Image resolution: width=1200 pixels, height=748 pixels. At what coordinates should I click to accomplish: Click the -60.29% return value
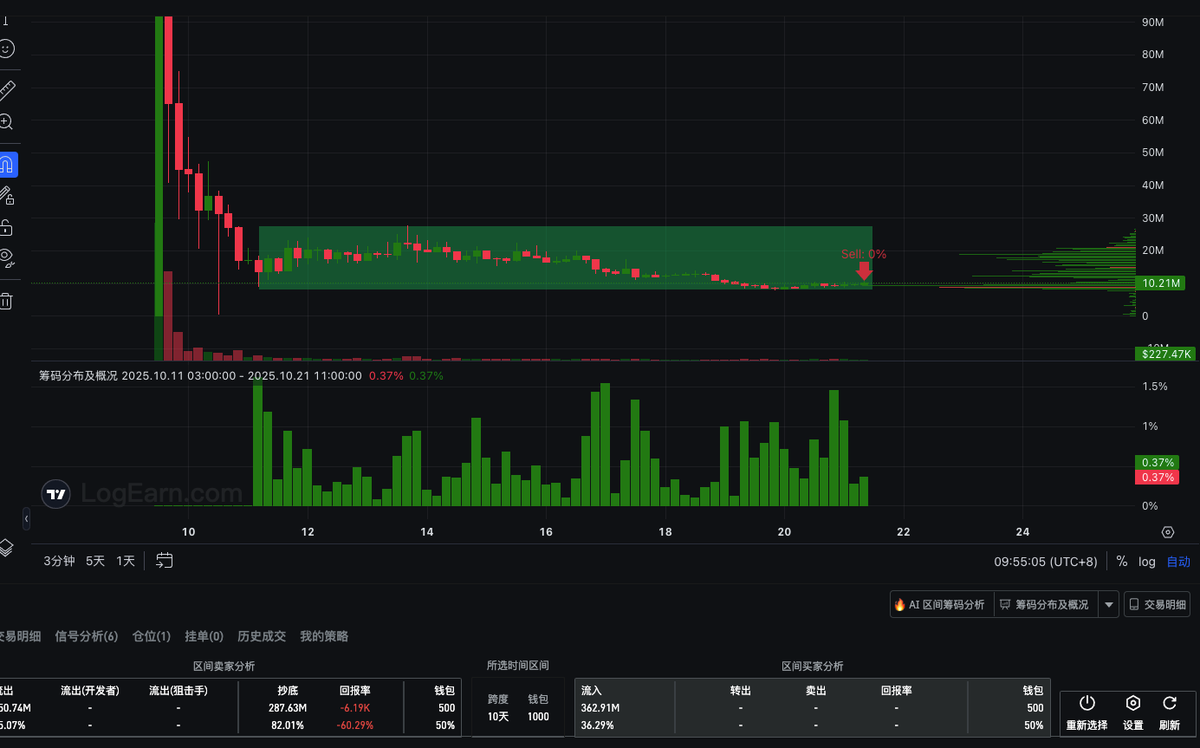pos(355,725)
